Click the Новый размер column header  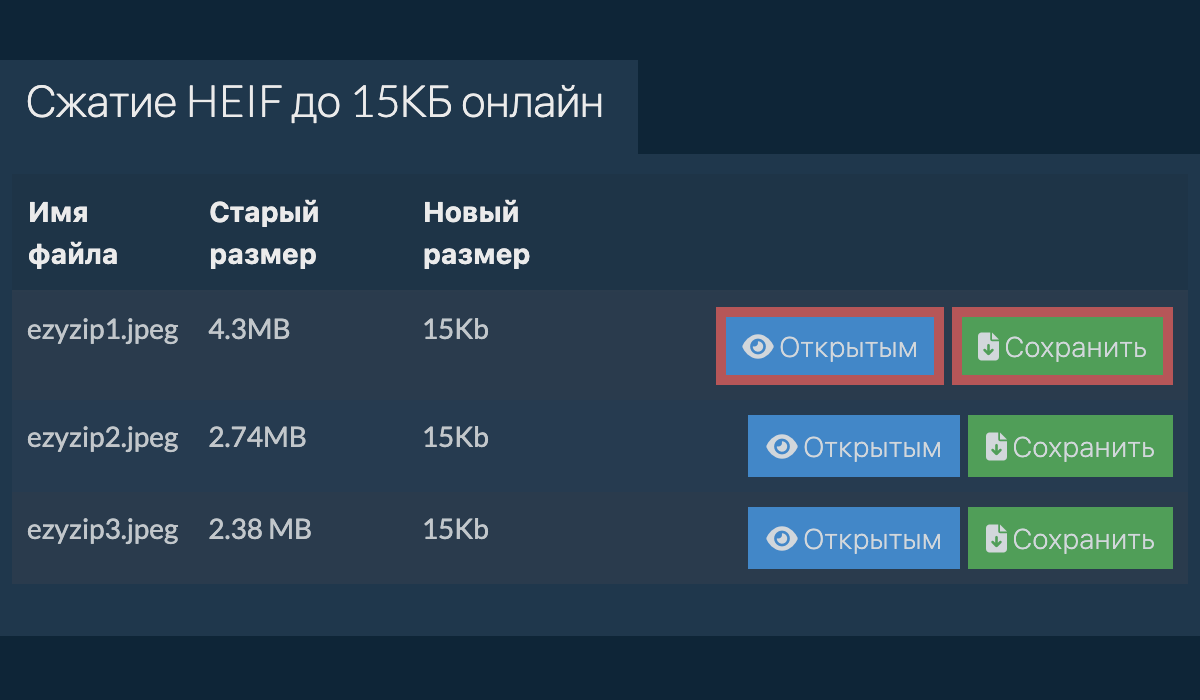[x=476, y=233]
